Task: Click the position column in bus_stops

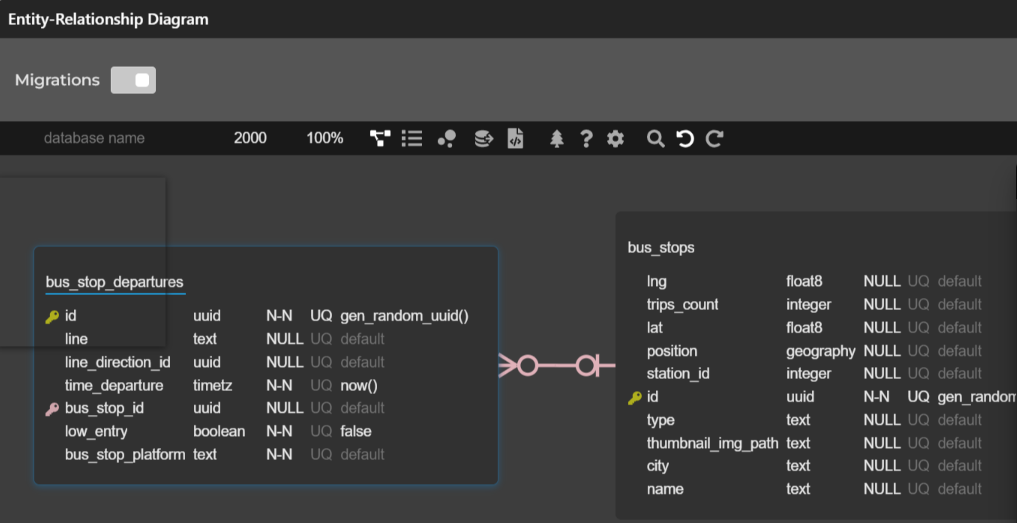Action: [672, 351]
